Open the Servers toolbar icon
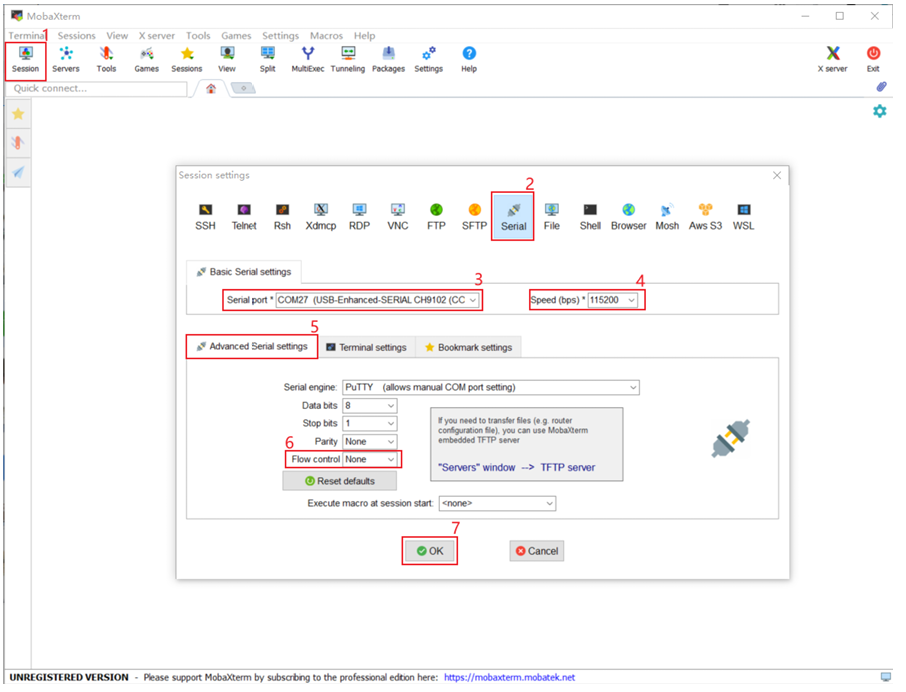 coord(66,60)
